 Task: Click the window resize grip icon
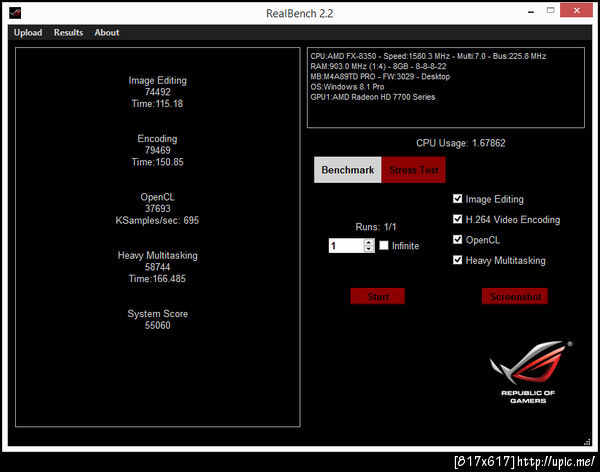pyautogui.click(x=587, y=441)
